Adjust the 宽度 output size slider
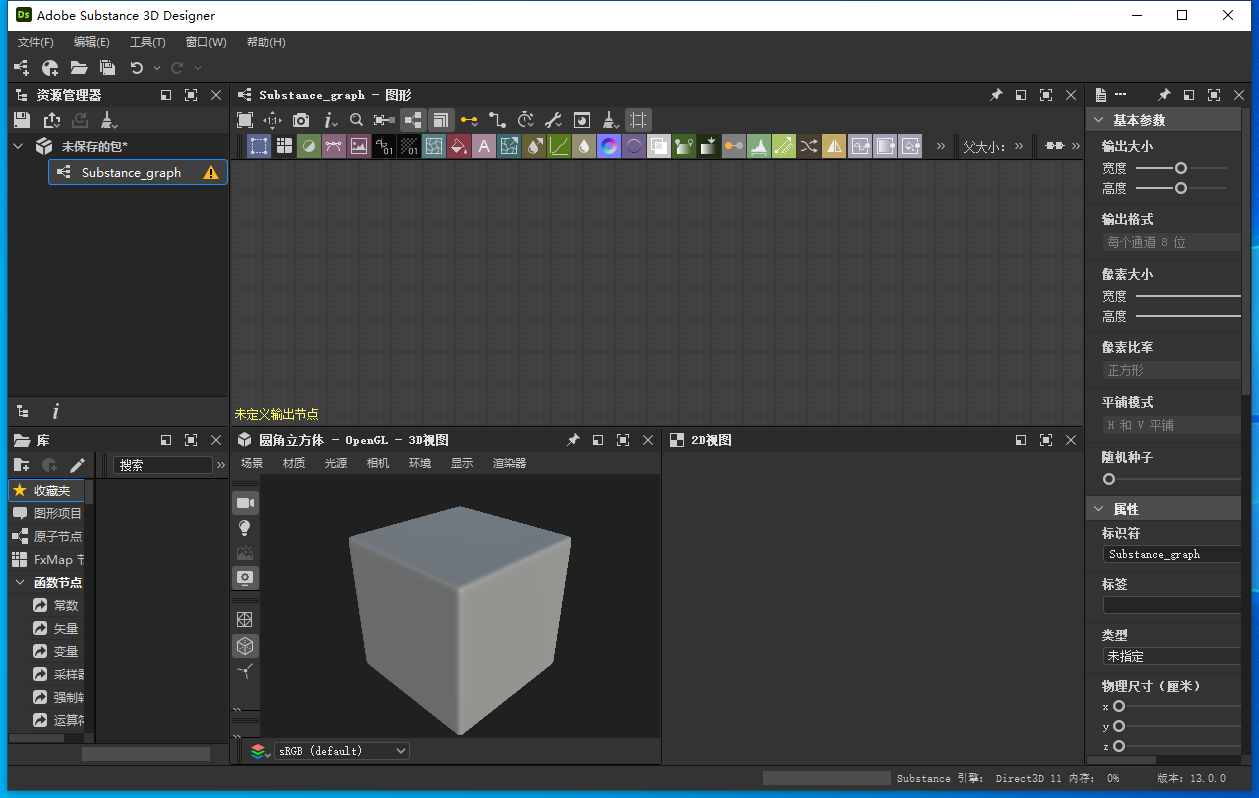 [1181, 168]
